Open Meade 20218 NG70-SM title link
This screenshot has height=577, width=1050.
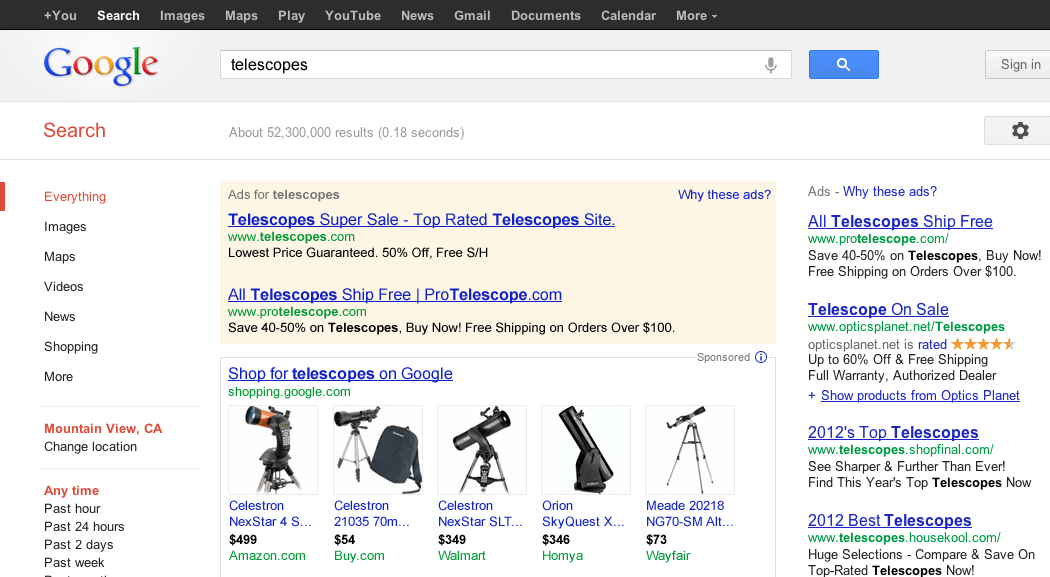tap(690, 514)
